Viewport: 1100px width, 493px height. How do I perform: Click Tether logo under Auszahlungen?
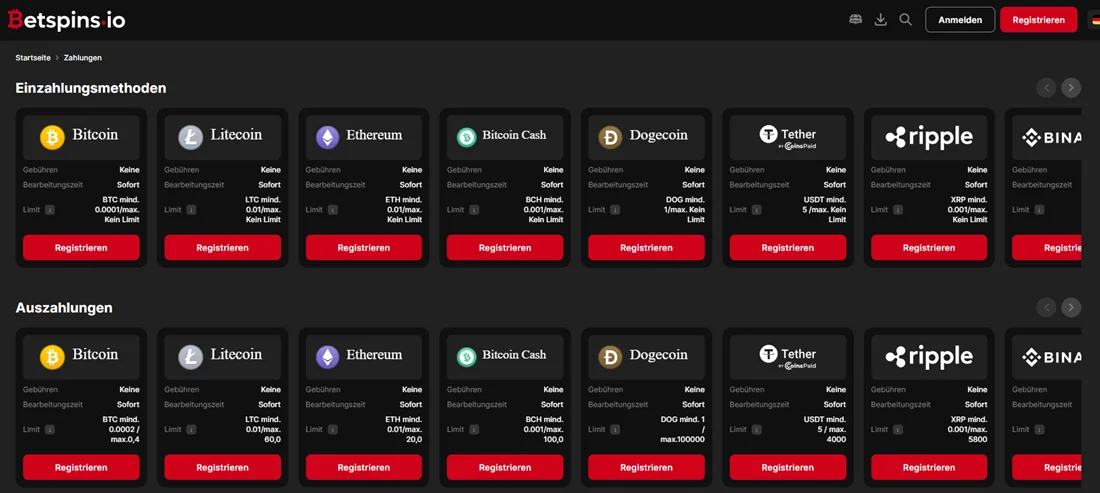pos(788,356)
